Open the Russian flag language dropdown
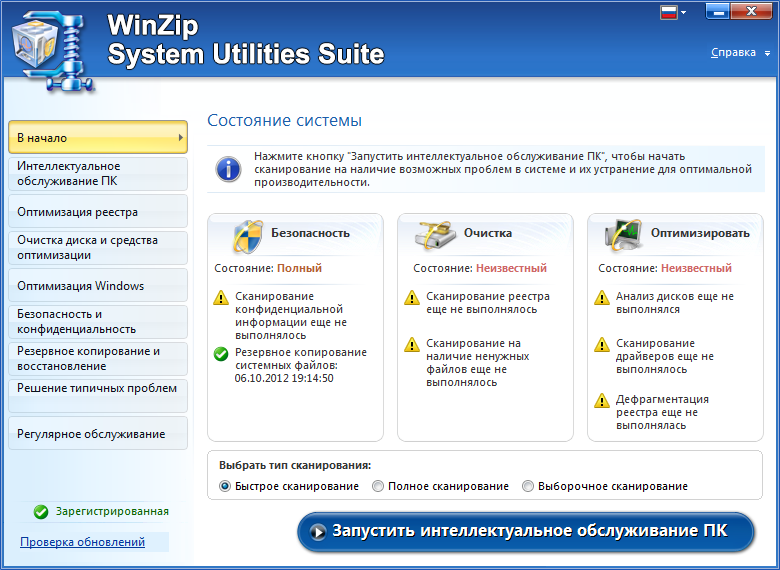780x570 pixels. coord(673,12)
